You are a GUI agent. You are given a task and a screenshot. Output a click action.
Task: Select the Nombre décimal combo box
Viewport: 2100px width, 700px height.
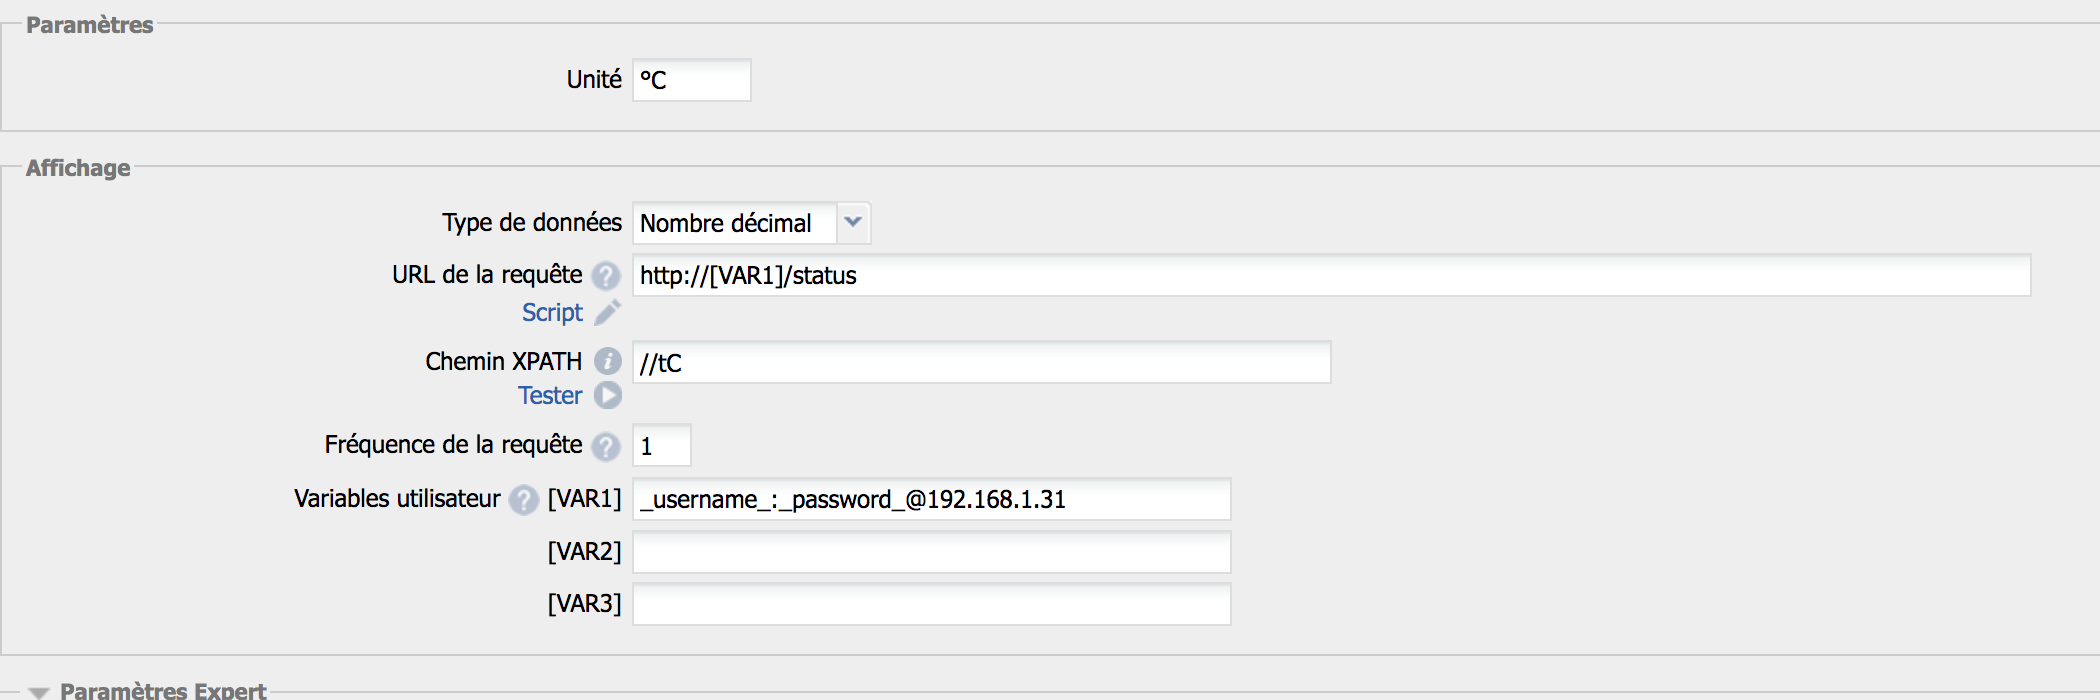click(735, 223)
